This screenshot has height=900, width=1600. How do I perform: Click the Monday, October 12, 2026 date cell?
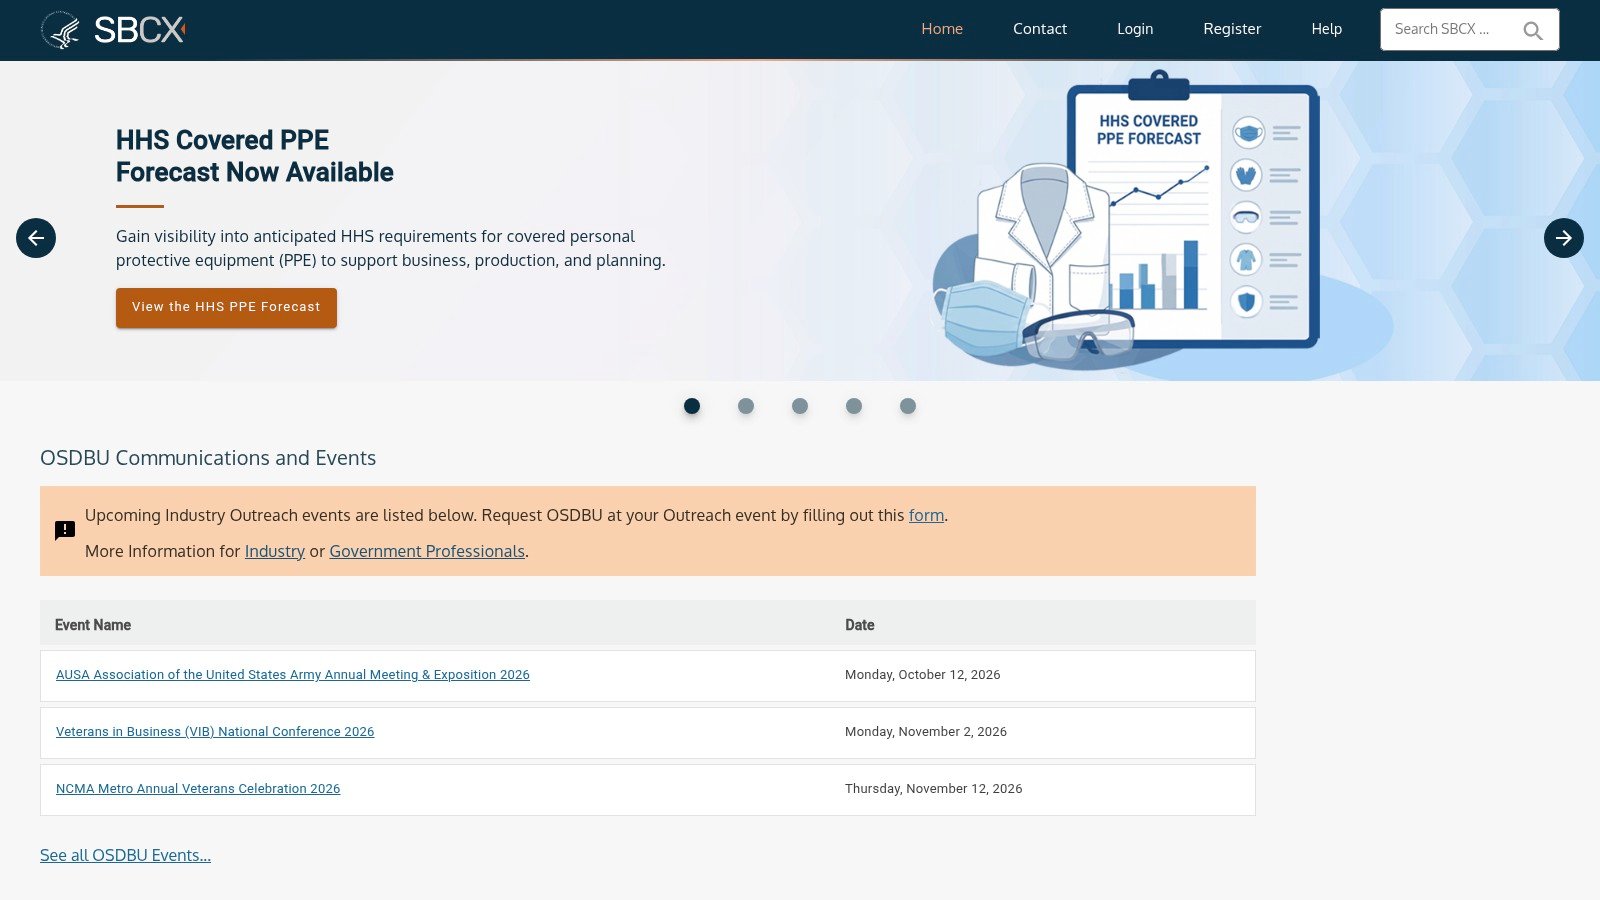coord(922,675)
